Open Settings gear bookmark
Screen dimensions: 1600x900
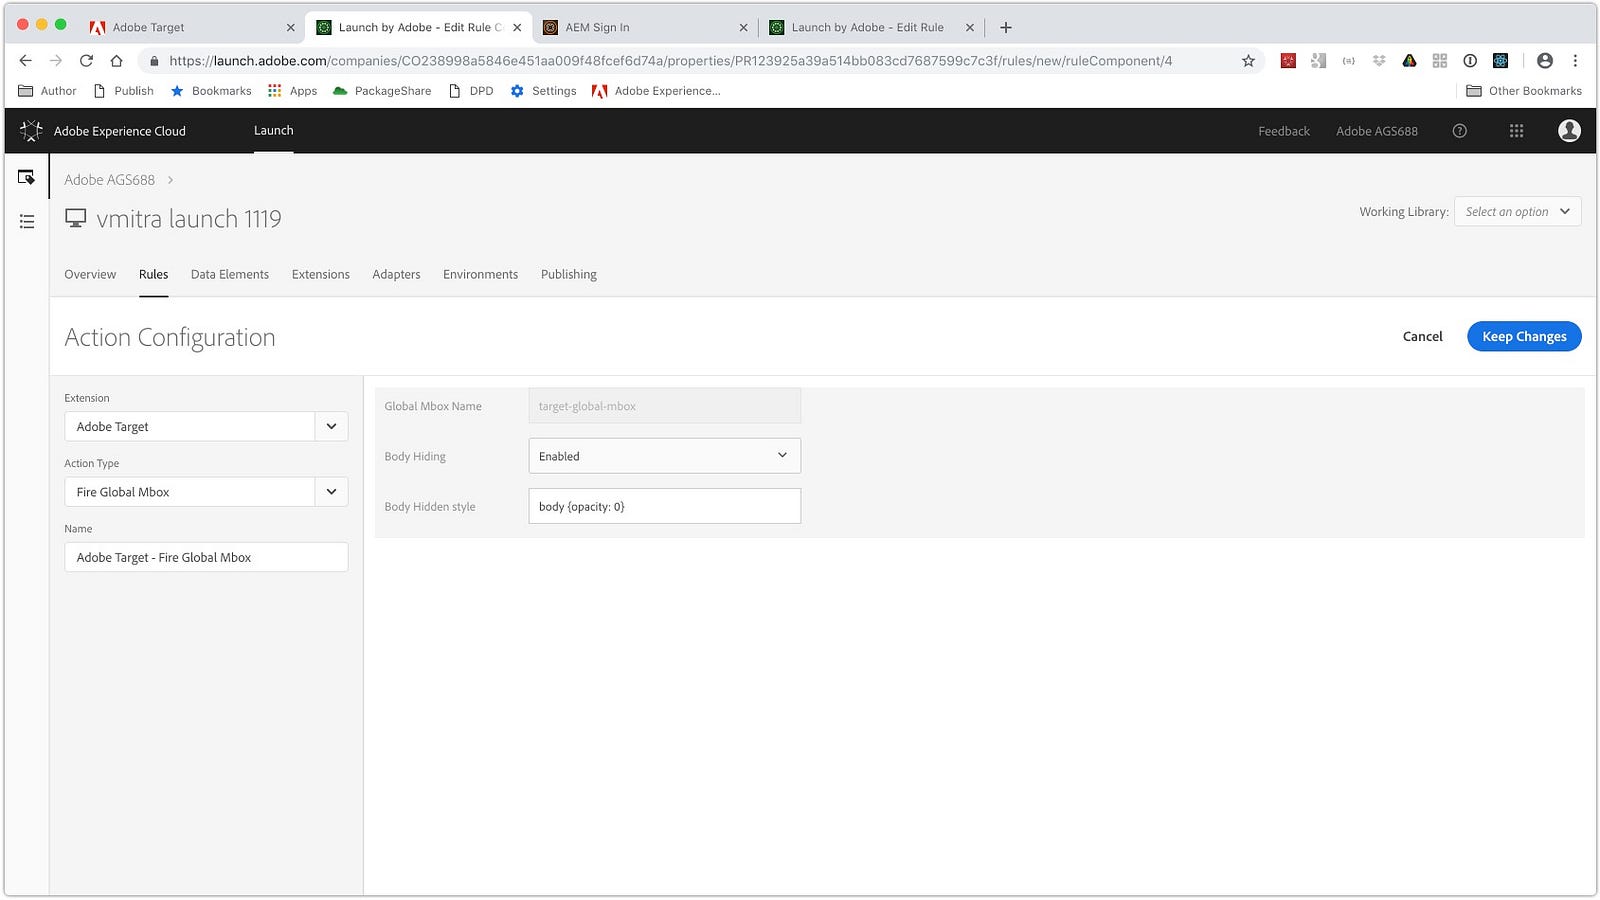click(543, 91)
